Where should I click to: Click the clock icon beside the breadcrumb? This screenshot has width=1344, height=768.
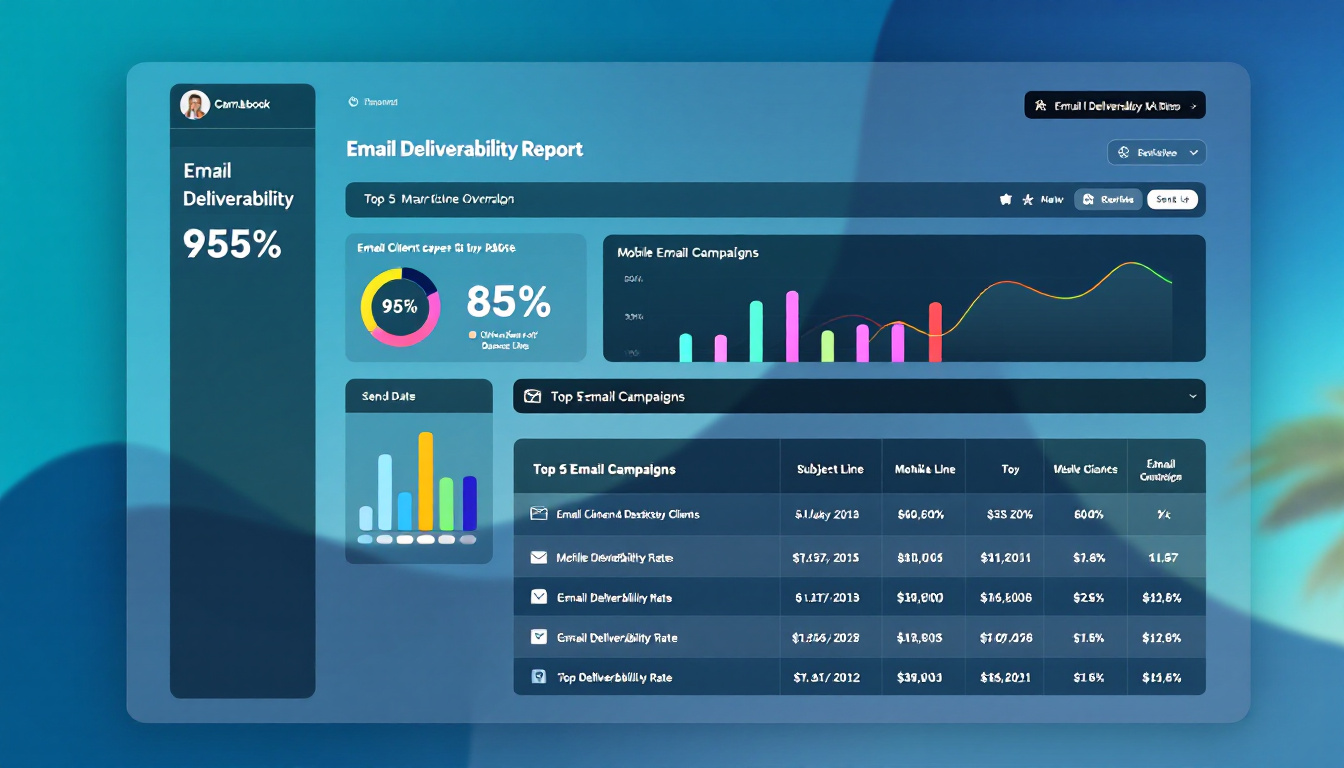(353, 102)
